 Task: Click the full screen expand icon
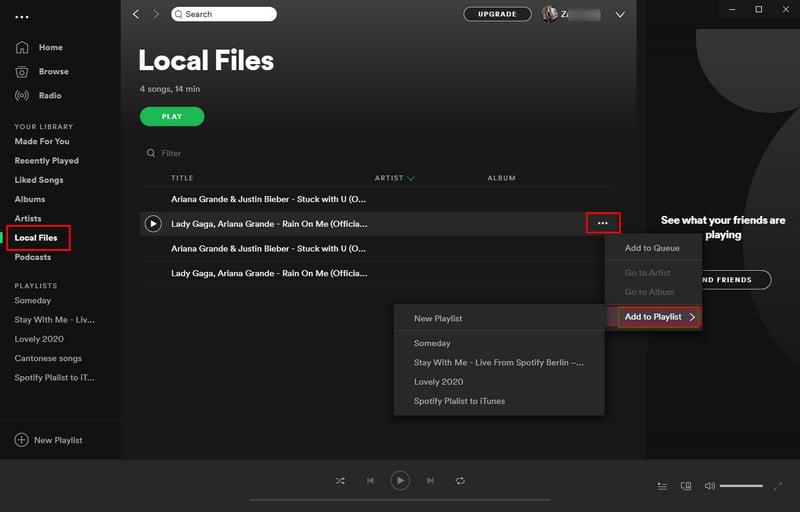click(x=778, y=486)
